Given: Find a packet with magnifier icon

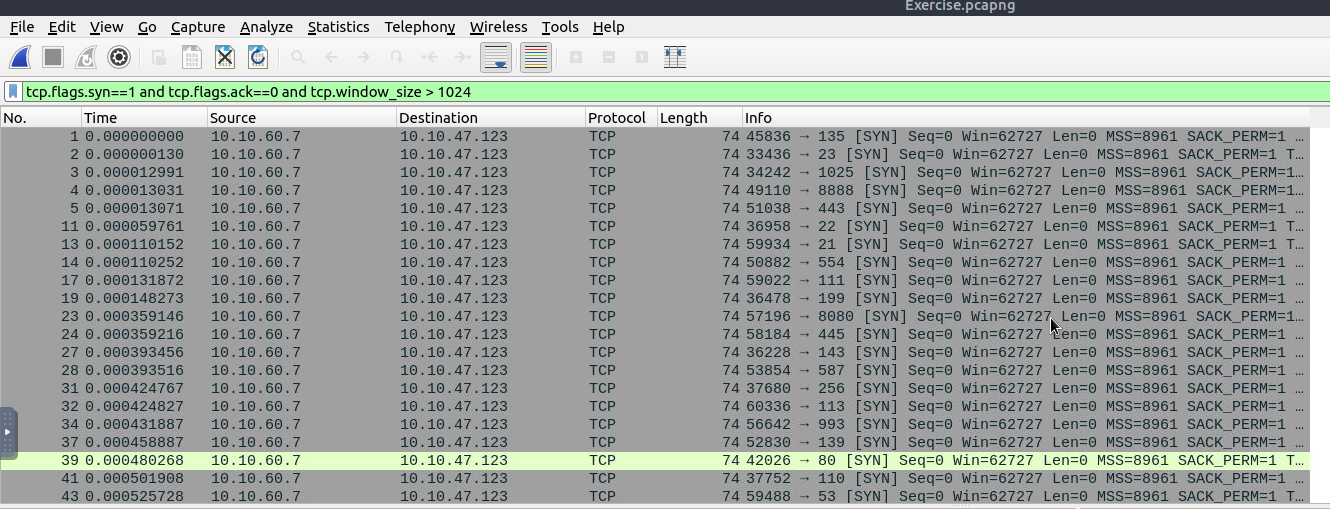Looking at the screenshot, I should coord(298,58).
